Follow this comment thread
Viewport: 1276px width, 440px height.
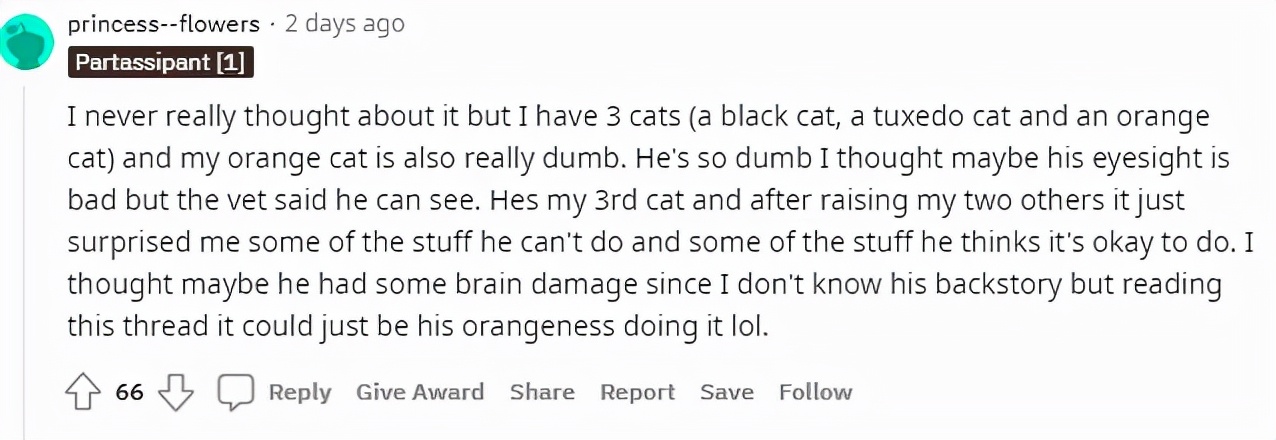815,392
